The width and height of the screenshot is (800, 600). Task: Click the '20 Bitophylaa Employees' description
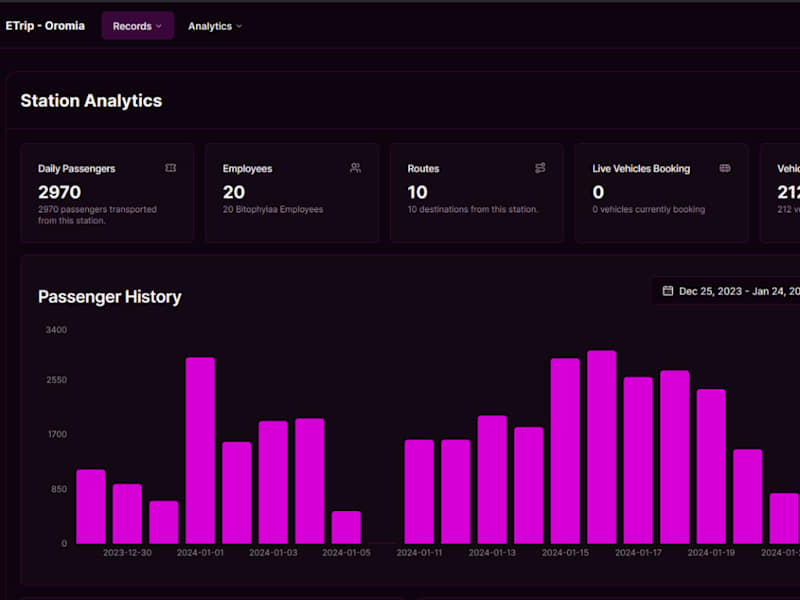click(x=273, y=209)
